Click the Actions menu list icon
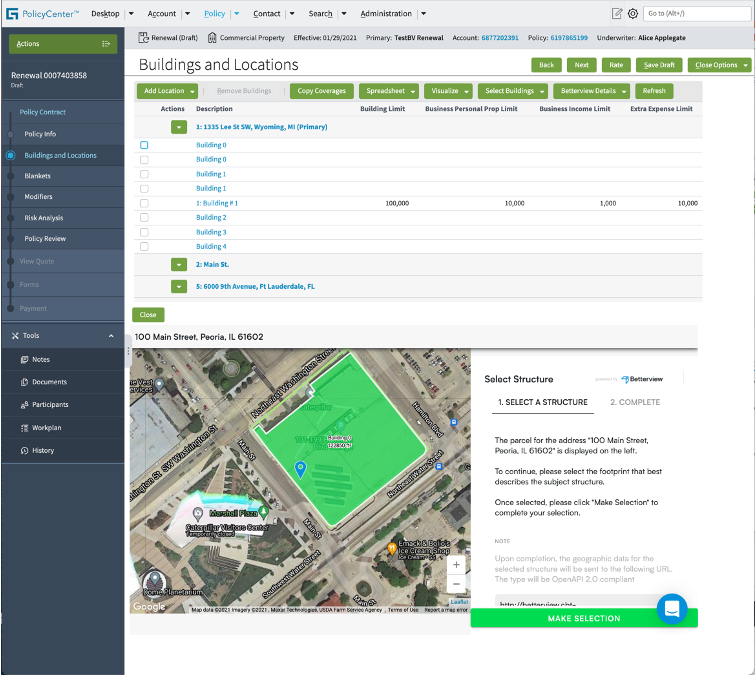This screenshot has width=756, height=676. point(106,44)
